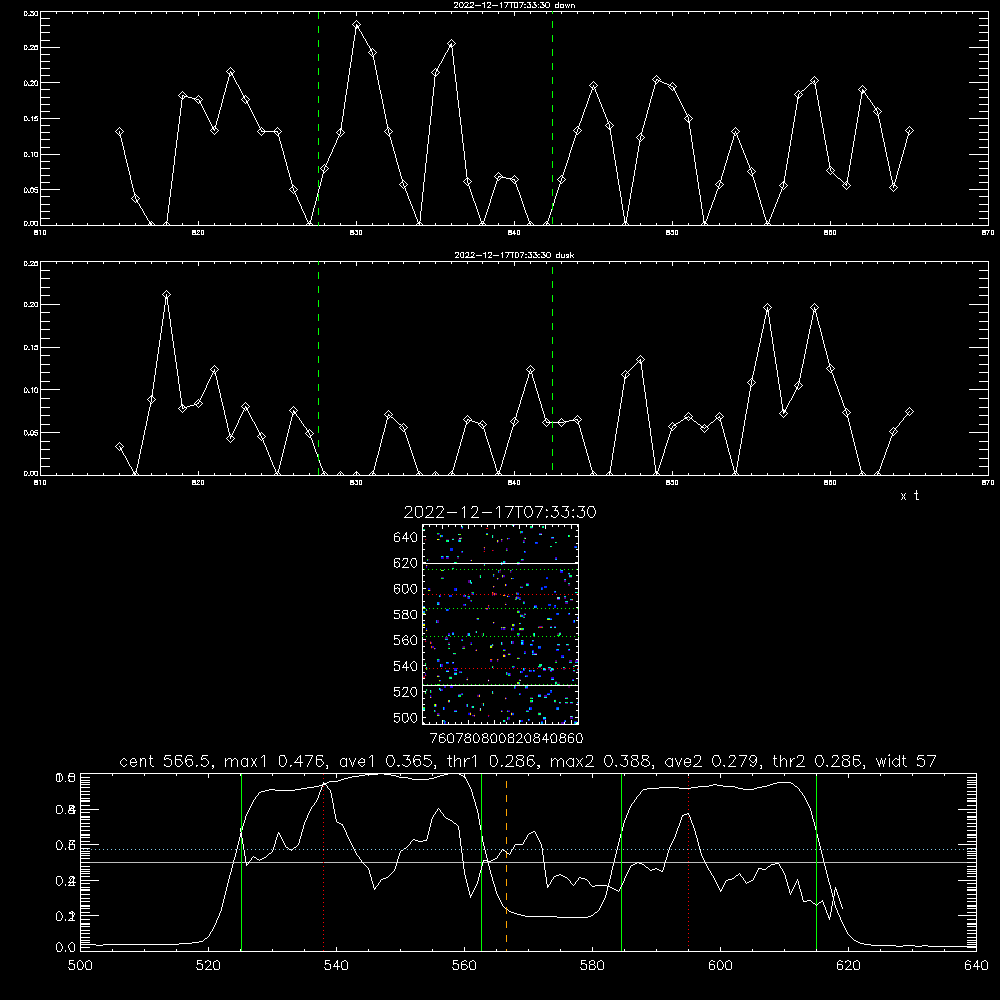Image resolution: width=1000 pixels, height=1000 pixels.
Task: Click the y-axis label 640 of the image panel
Action: click(406, 538)
